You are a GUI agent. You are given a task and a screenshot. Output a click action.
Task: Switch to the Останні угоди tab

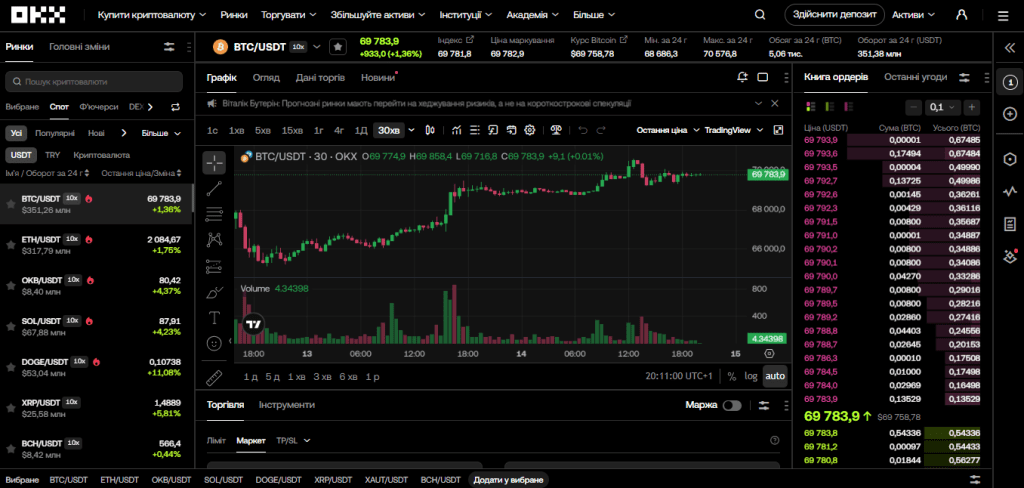click(915, 77)
